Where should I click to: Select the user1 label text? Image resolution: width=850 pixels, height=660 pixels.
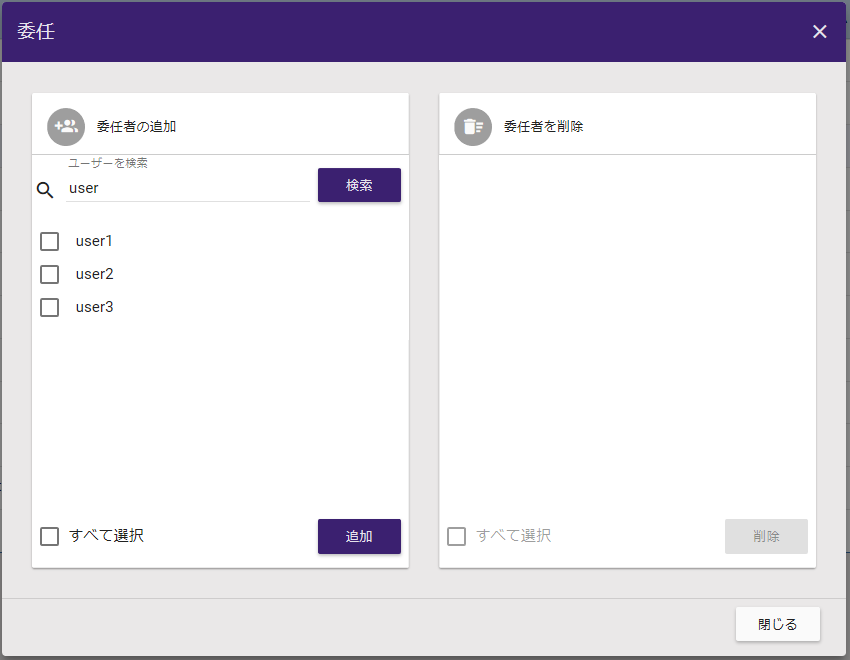pyautogui.click(x=94, y=241)
